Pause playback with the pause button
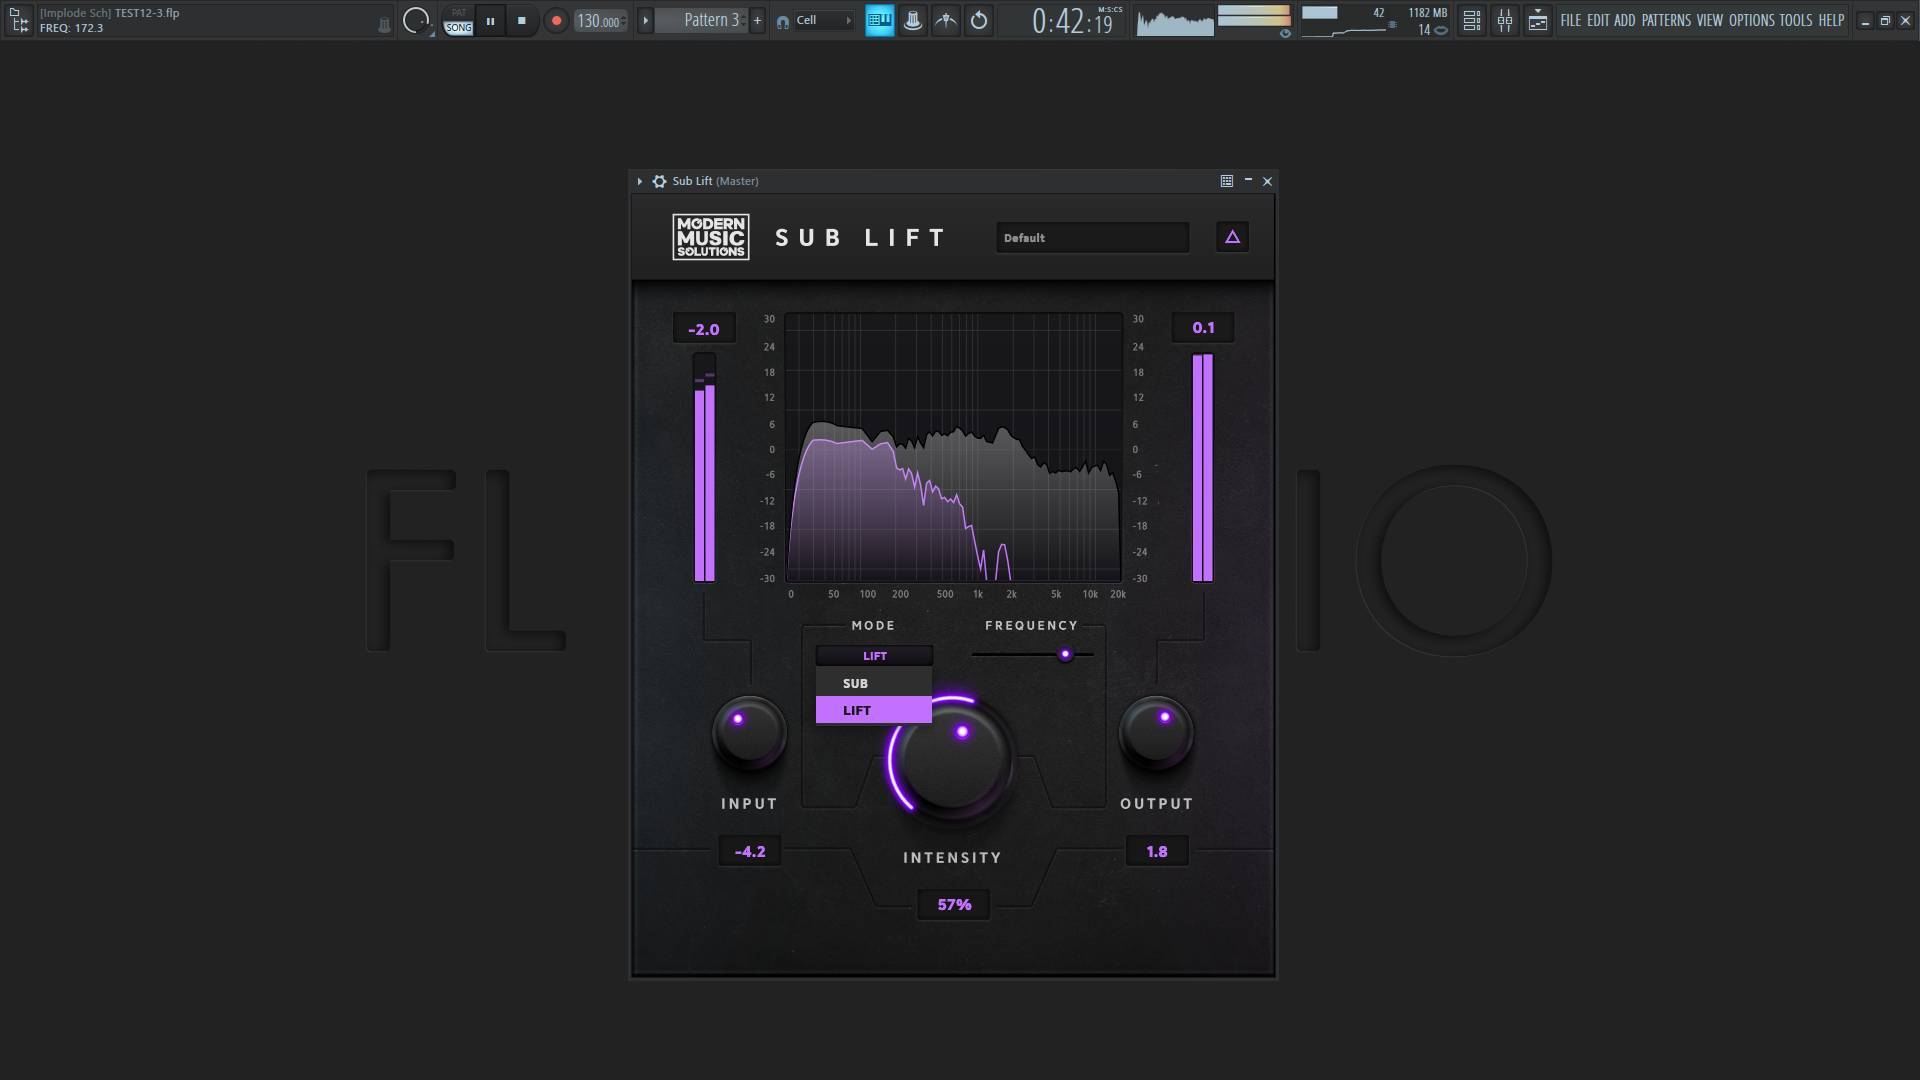This screenshot has height=1080, width=1920. [490, 20]
